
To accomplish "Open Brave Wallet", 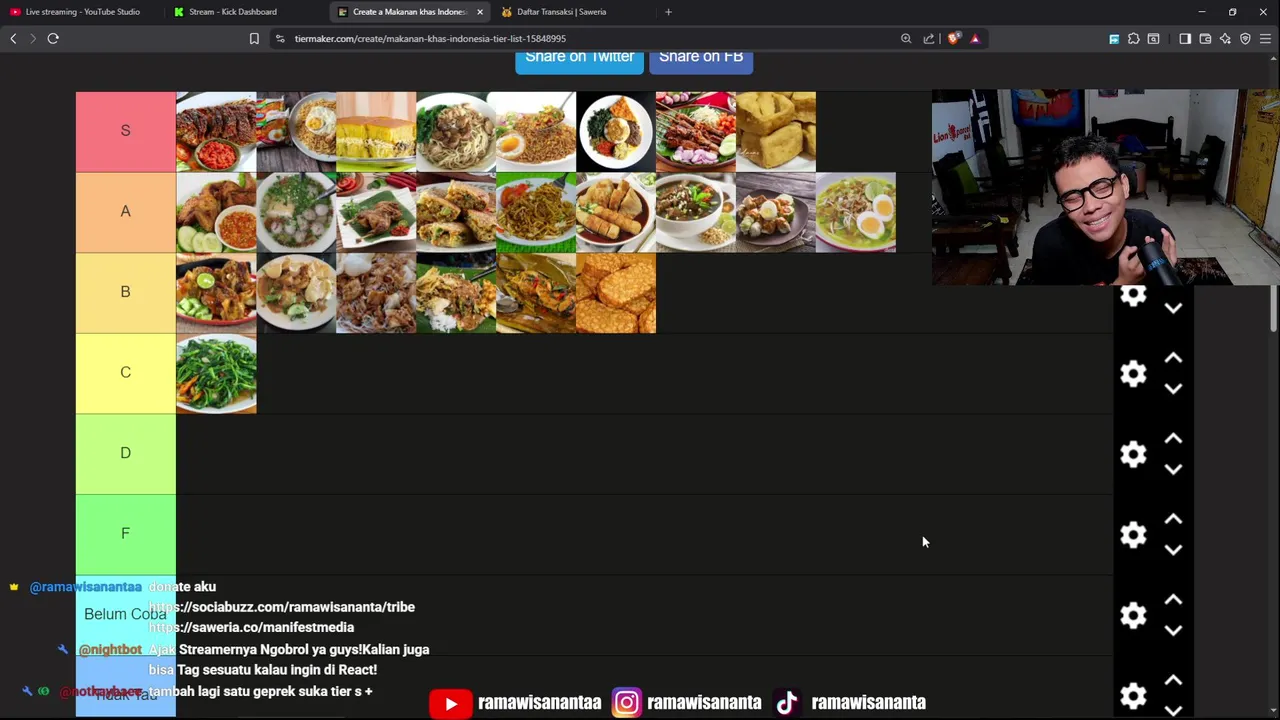I will point(1205,38).
